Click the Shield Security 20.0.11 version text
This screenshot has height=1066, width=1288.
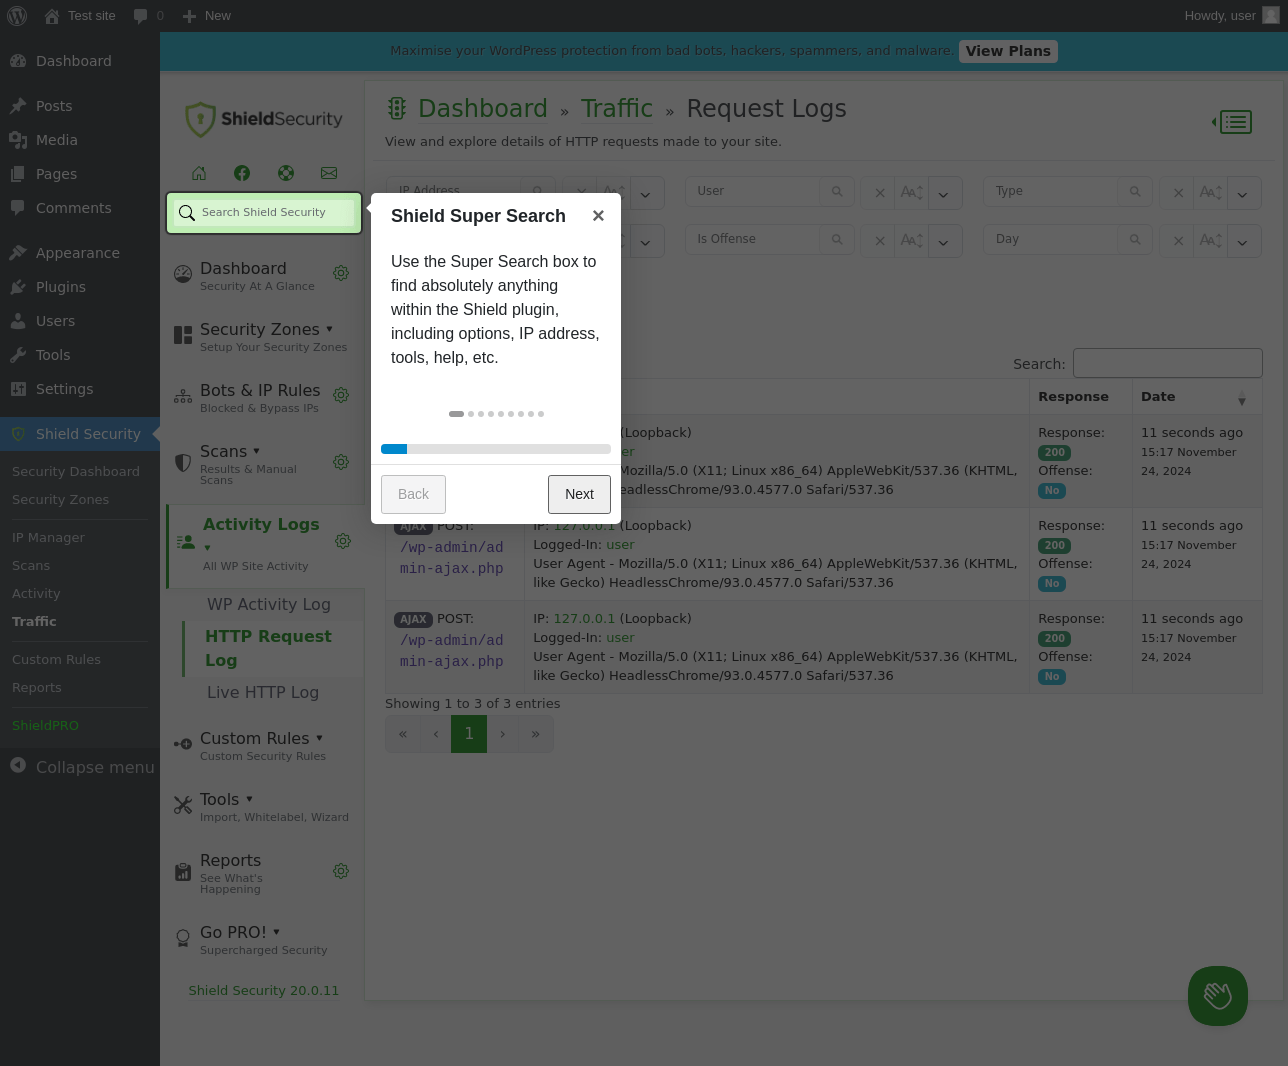point(264,991)
